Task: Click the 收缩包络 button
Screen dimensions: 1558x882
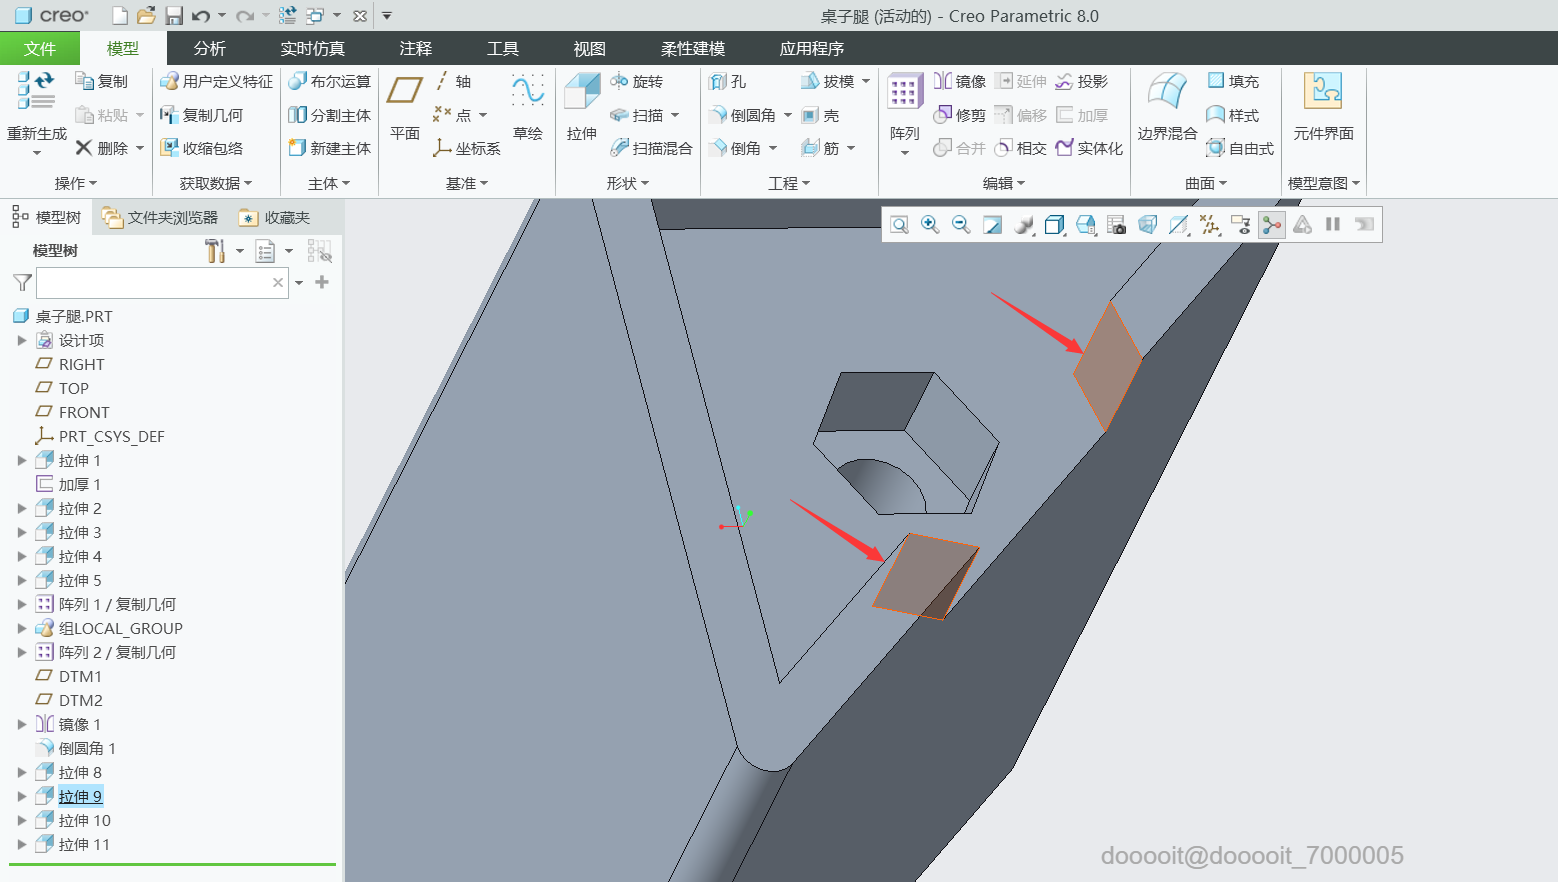Action: [202, 148]
